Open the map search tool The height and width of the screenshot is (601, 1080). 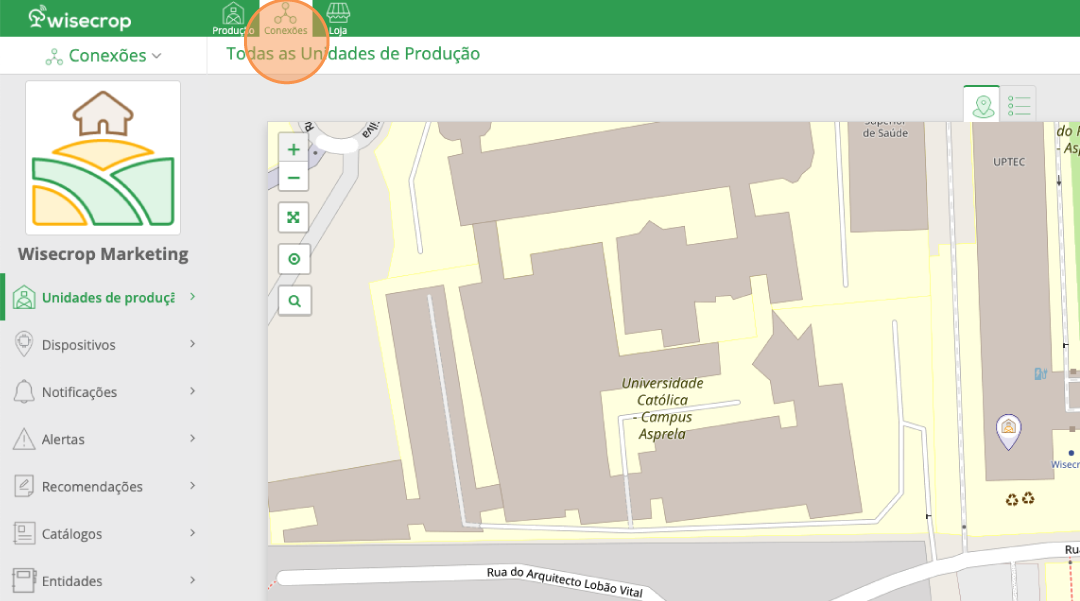(294, 300)
